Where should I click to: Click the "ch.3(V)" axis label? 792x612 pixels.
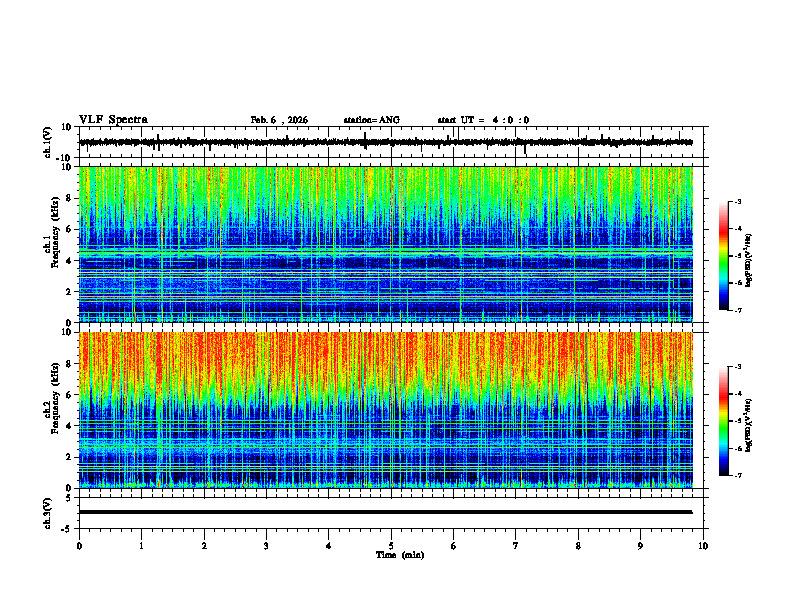point(48,514)
